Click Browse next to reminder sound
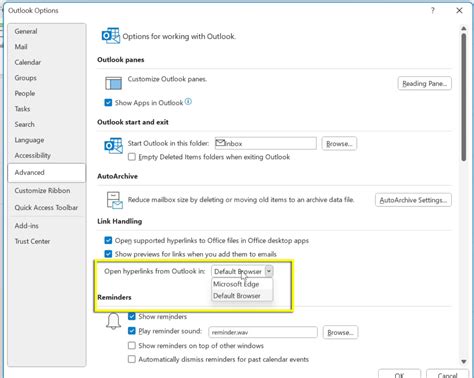474x378 pixels. (340, 332)
